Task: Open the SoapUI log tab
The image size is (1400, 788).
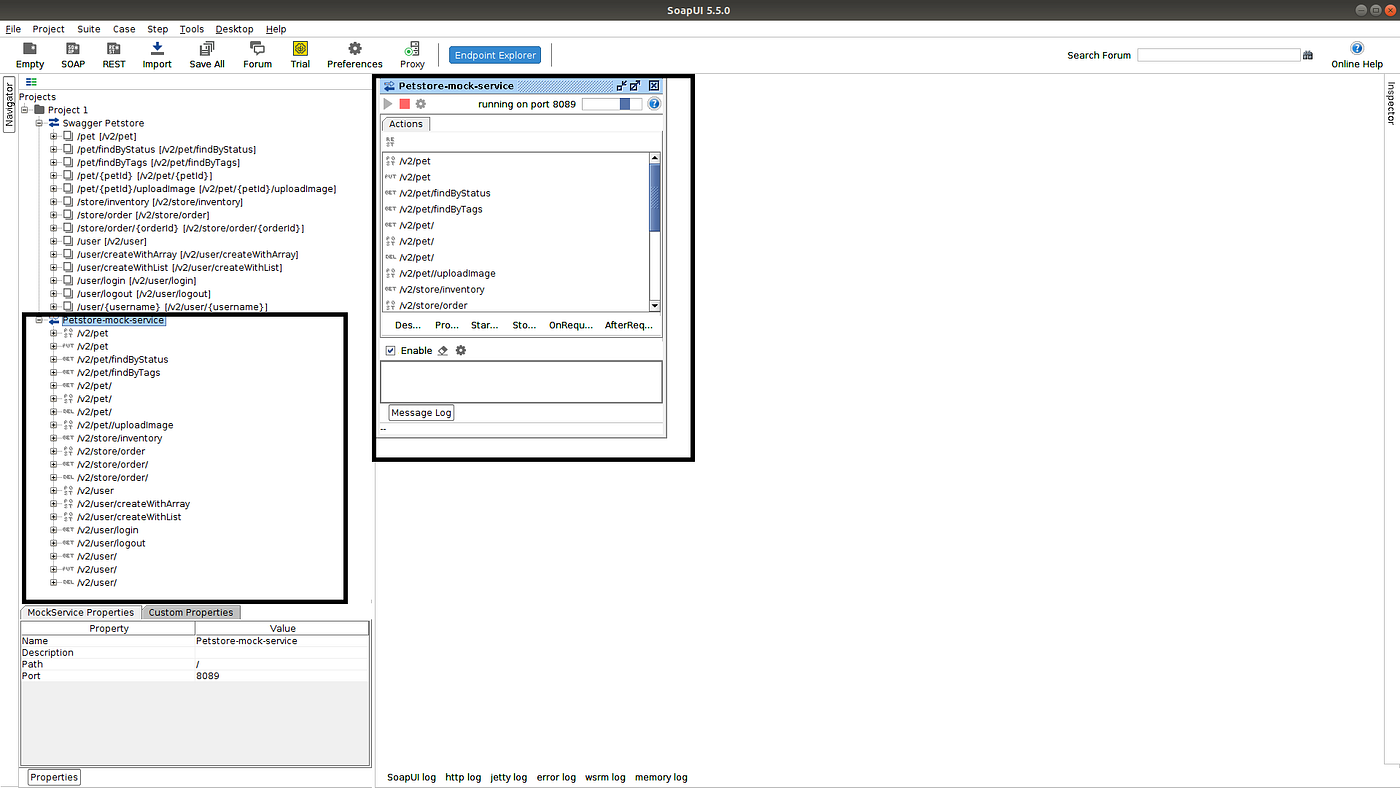Action: pos(411,777)
